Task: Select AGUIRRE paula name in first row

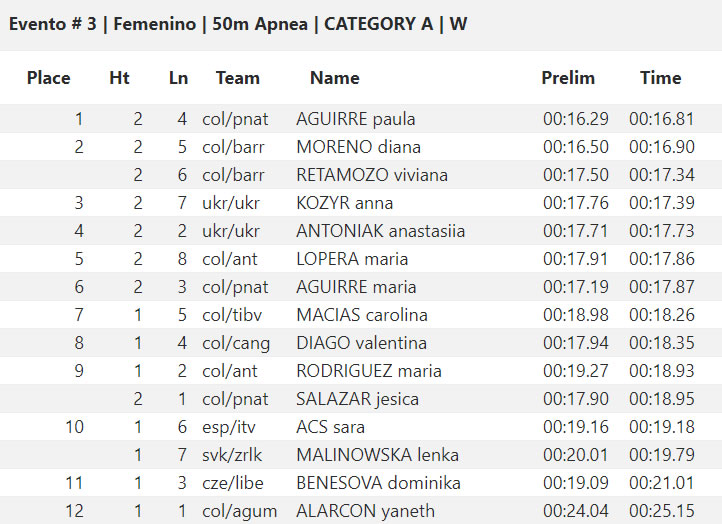Action: (x=355, y=119)
